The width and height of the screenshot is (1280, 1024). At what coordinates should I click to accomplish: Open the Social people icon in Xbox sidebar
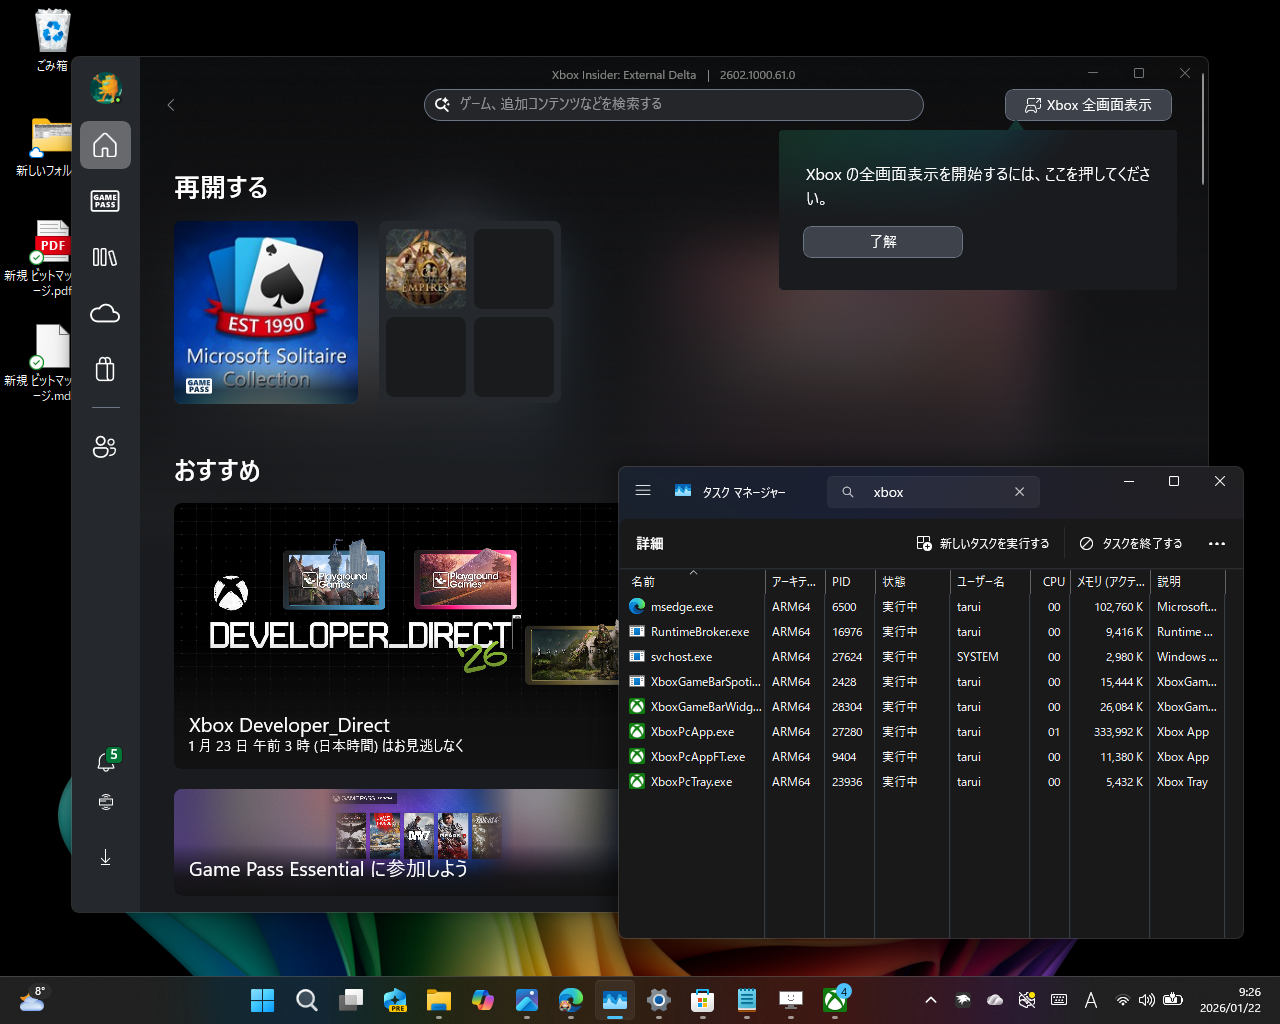pos(105,447)
